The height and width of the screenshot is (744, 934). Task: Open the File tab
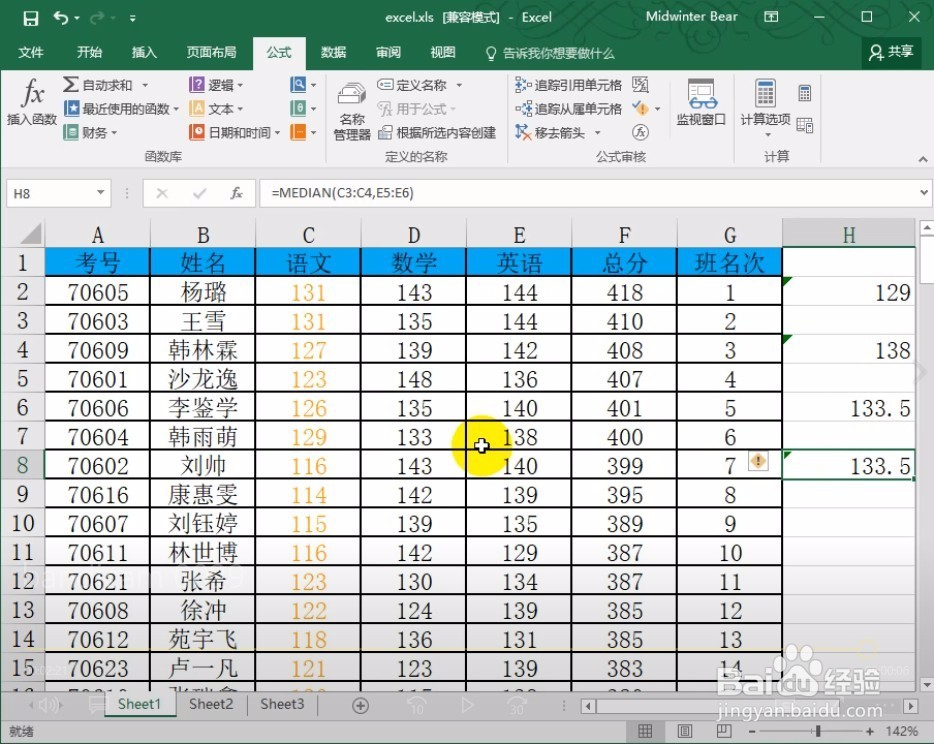pos(30,52)
